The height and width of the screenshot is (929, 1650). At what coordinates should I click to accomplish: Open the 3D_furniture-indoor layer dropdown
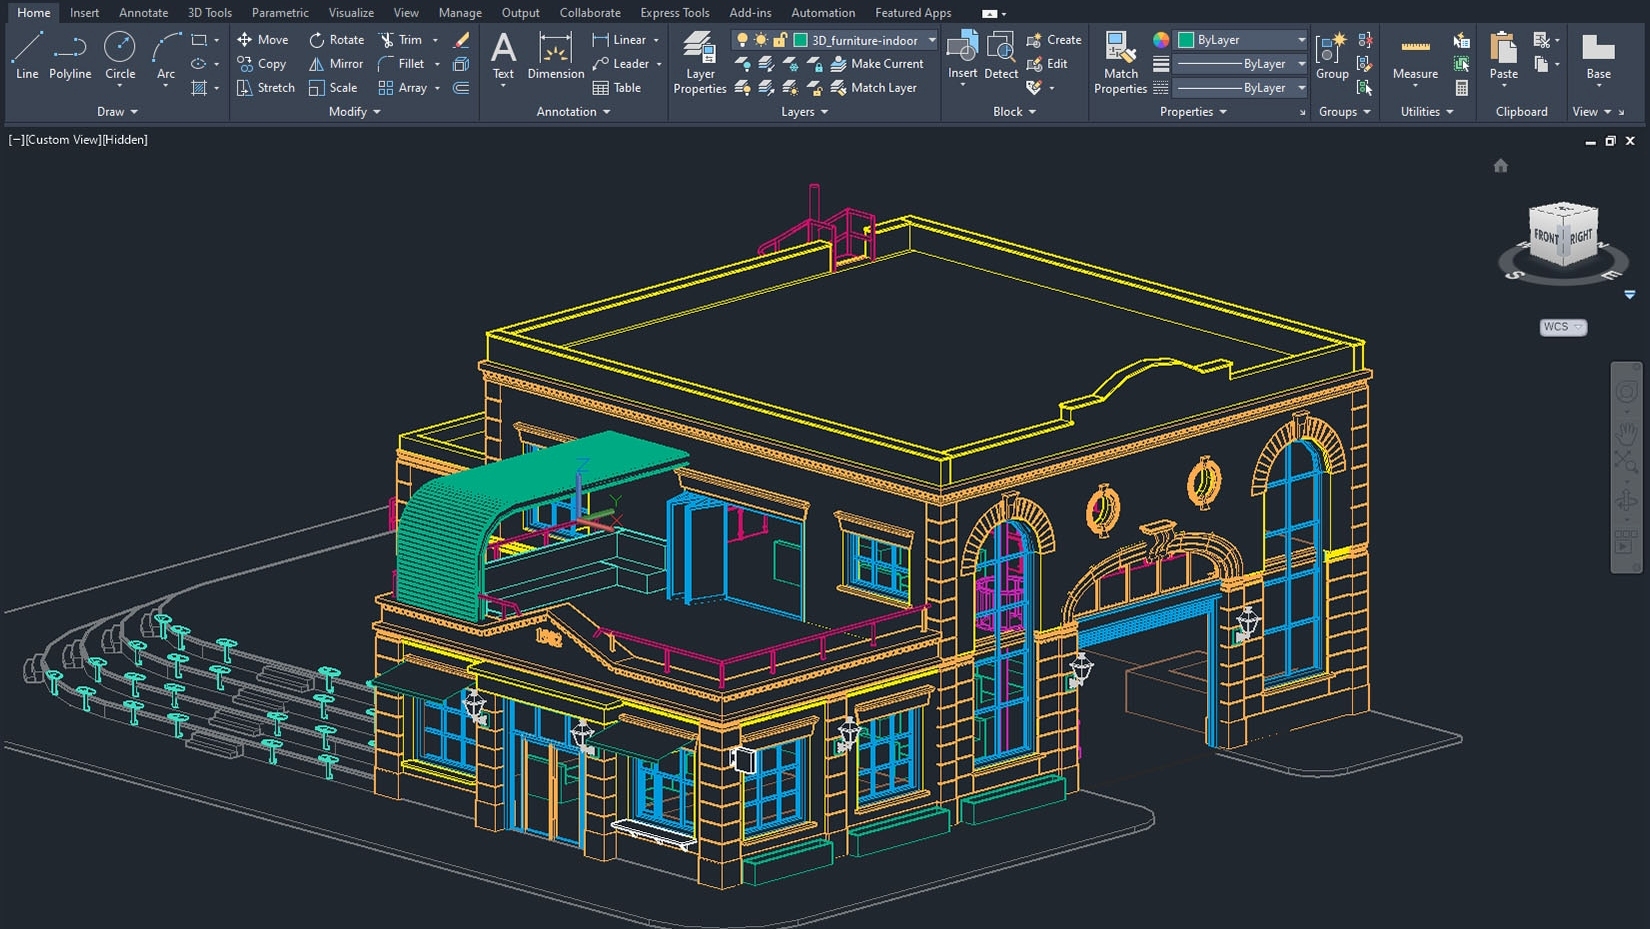click(x=931, y=40)
